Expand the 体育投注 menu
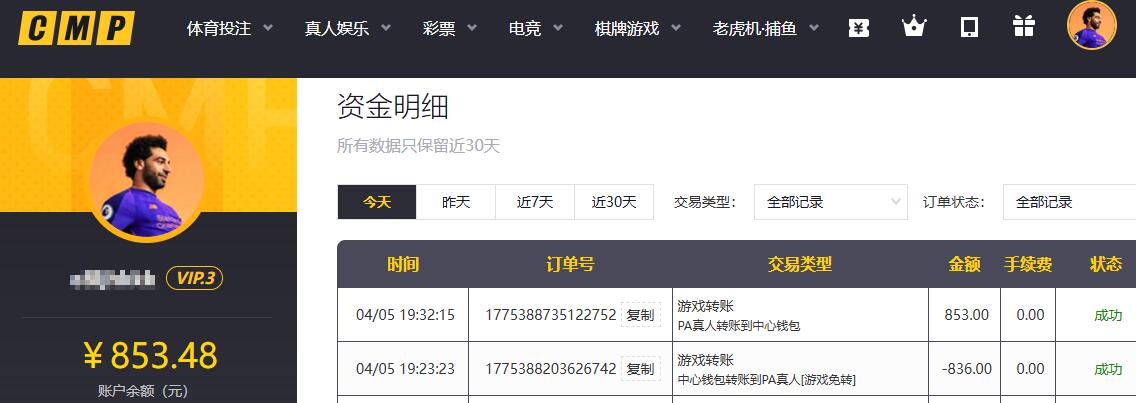Viewport: 1136px width, 403px height. [x=229, y=29]
